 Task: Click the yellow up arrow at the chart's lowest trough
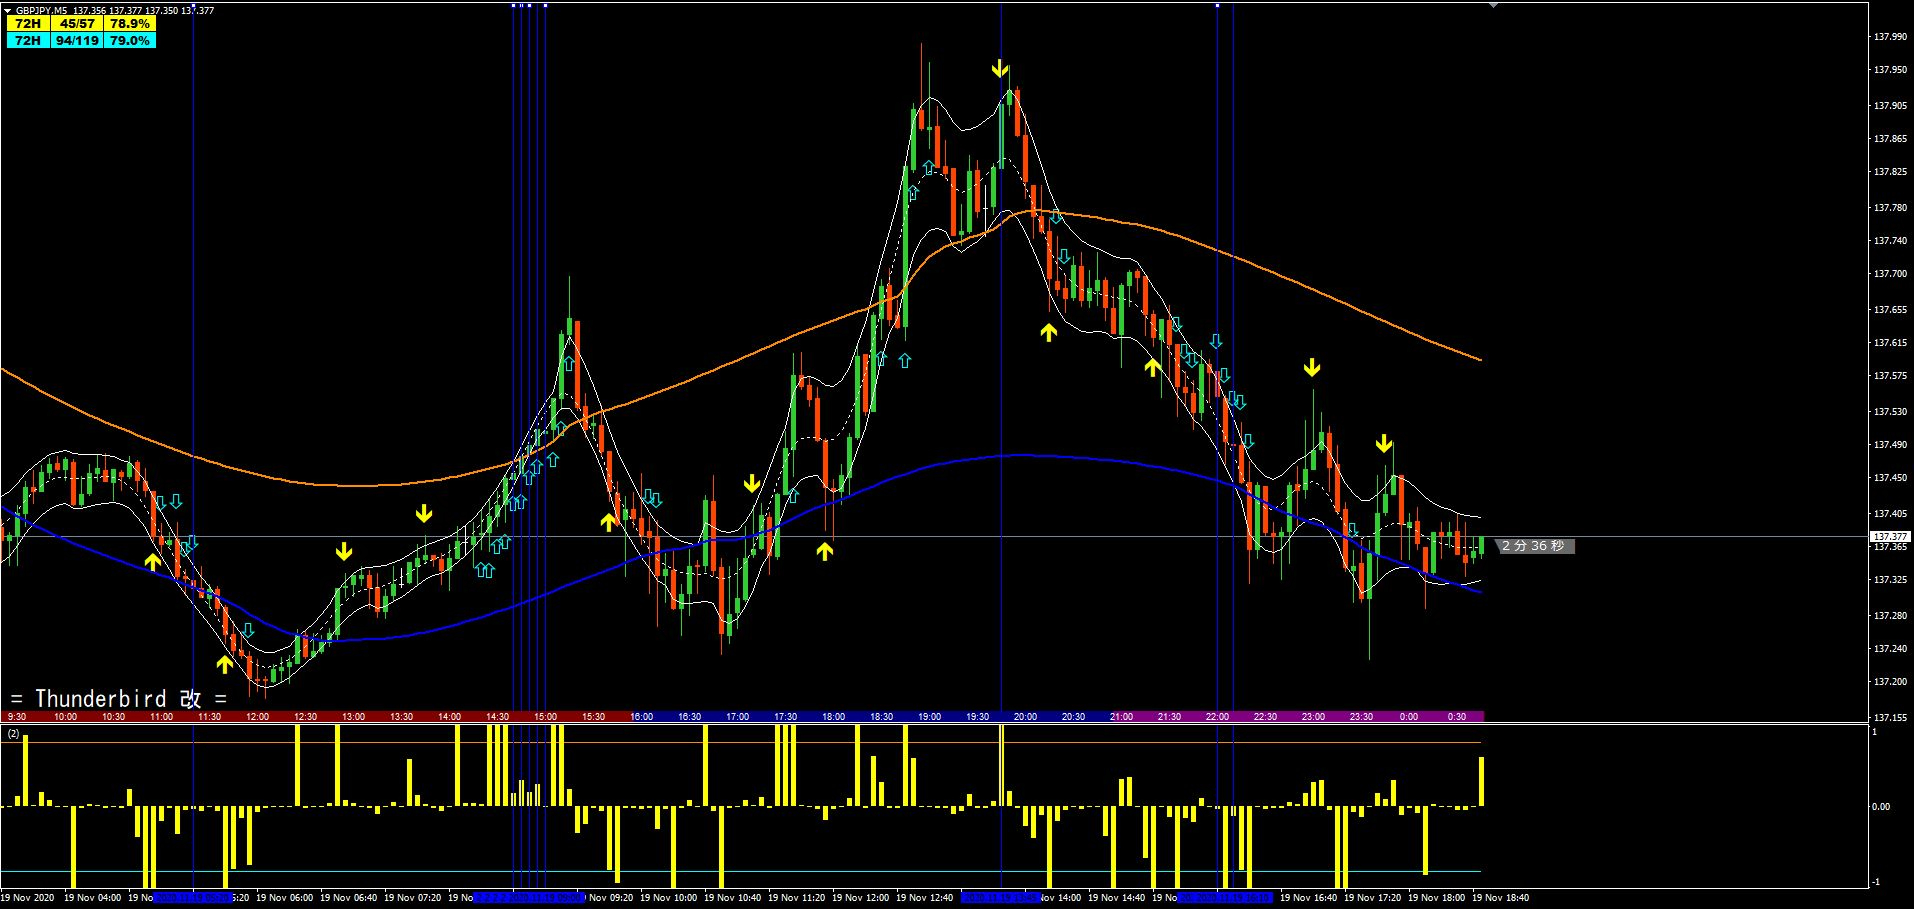tap(225, 663)
